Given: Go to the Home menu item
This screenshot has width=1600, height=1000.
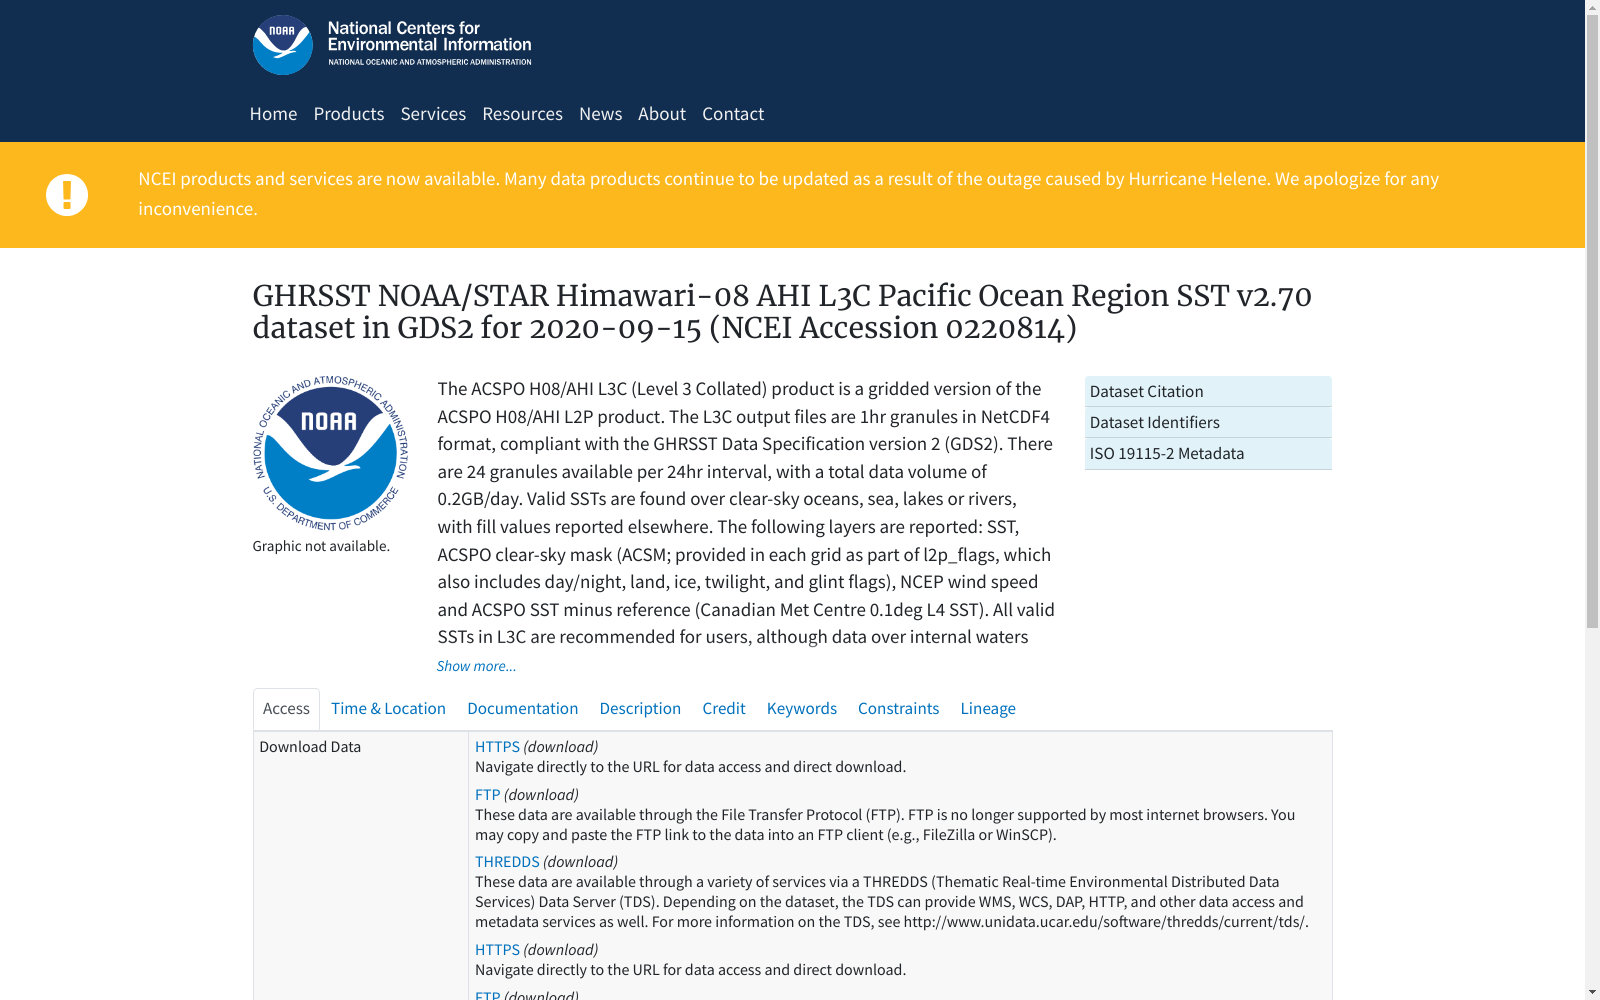Looking at the screenshot, I should pos(273,114).
